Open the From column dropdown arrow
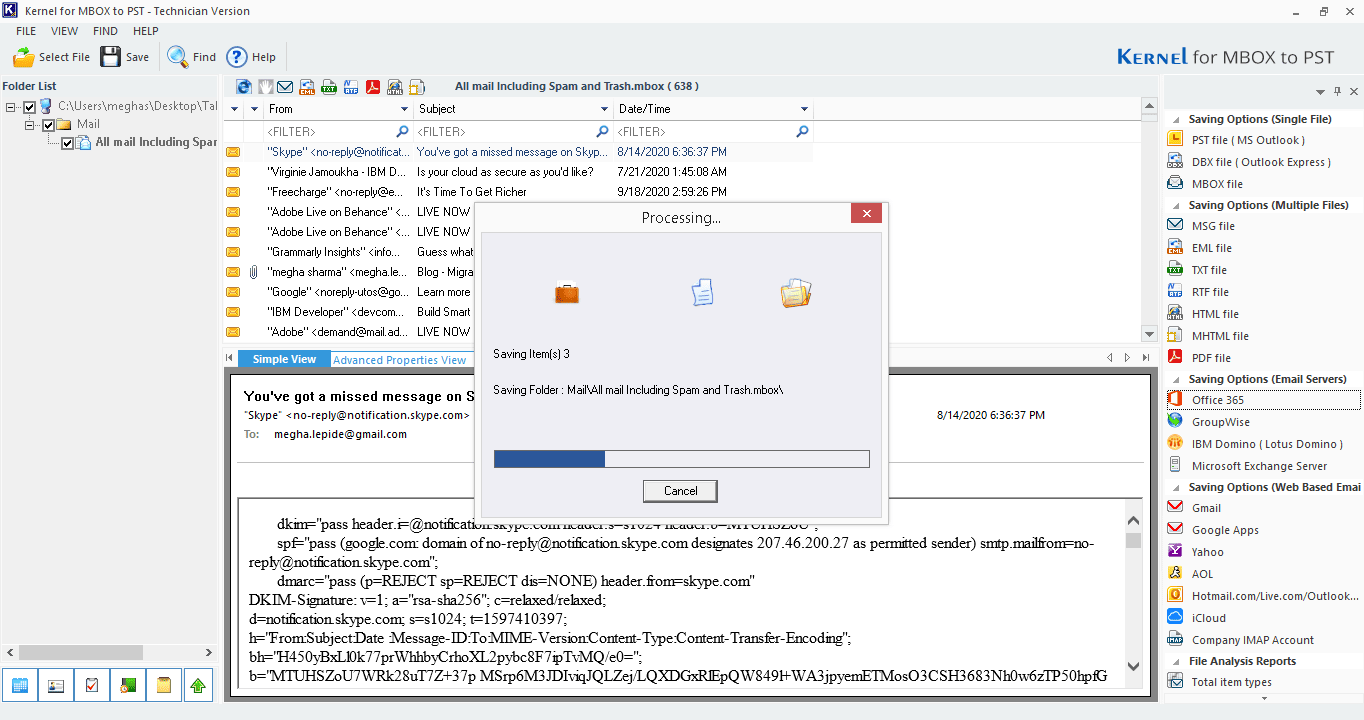The image size is (1364, 720). (404, 109)
